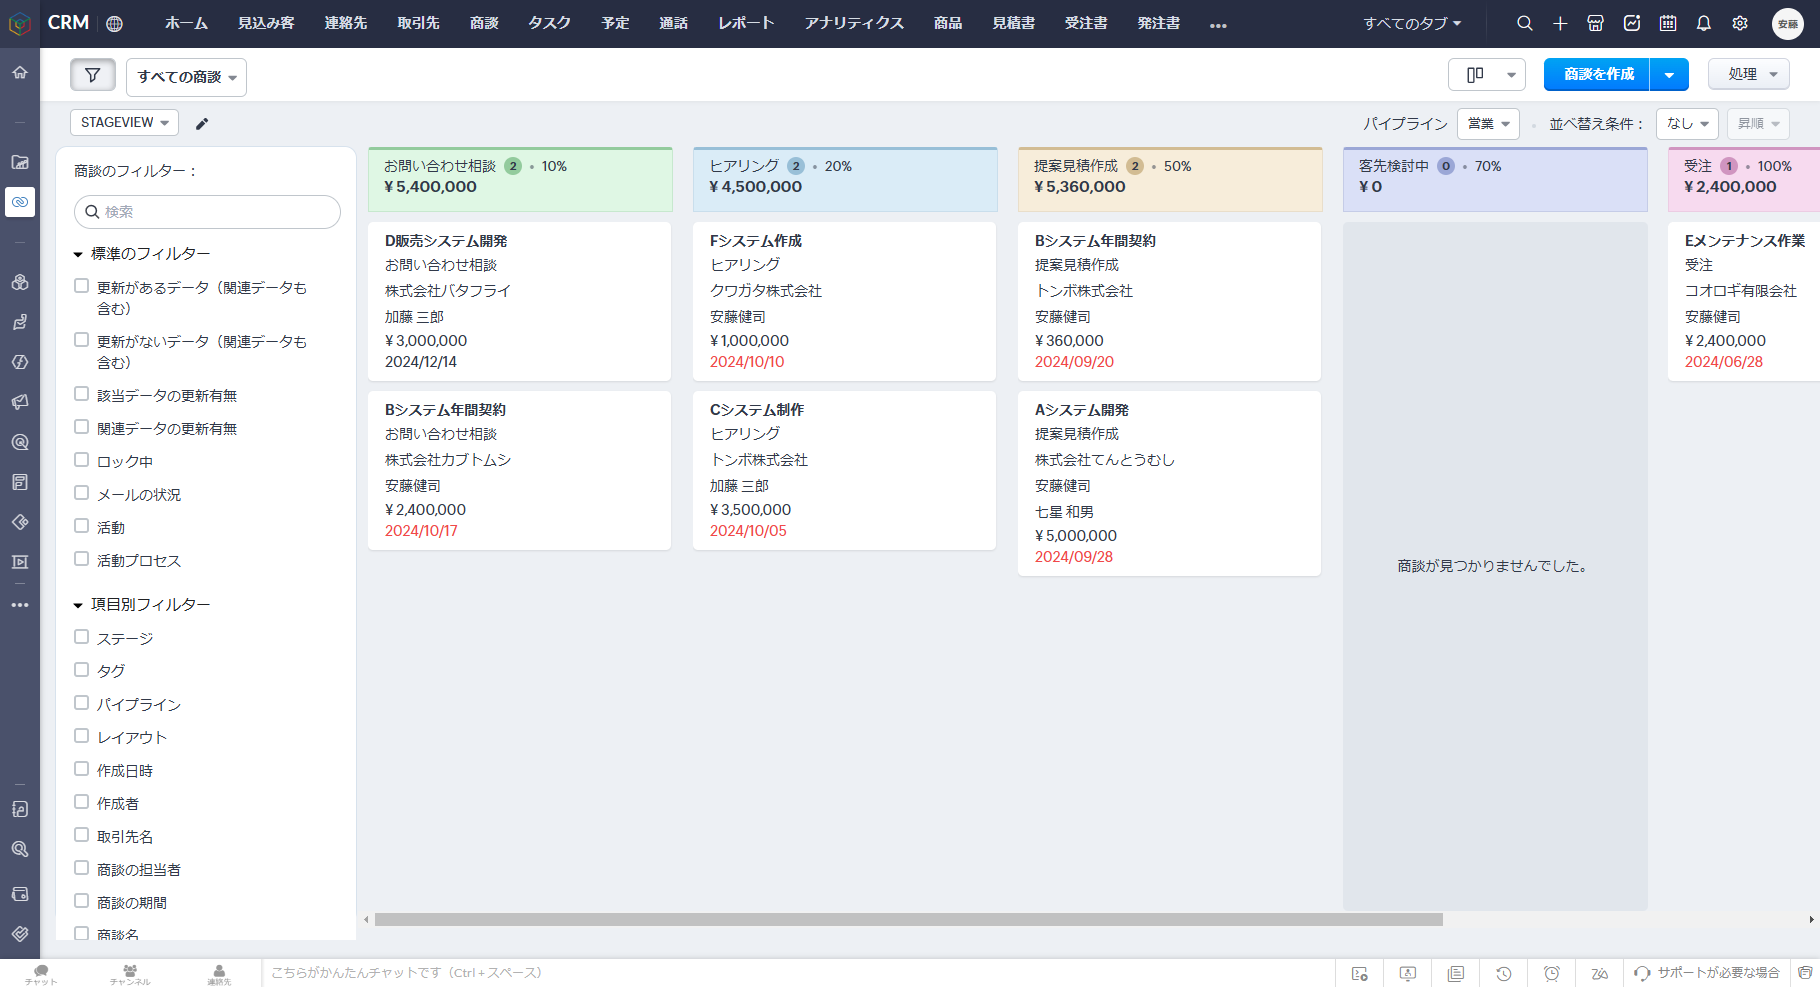Screen dimensions: 1820x987
Task: Open the kanban view switcher dropdown
Action: coord(1487,75)
